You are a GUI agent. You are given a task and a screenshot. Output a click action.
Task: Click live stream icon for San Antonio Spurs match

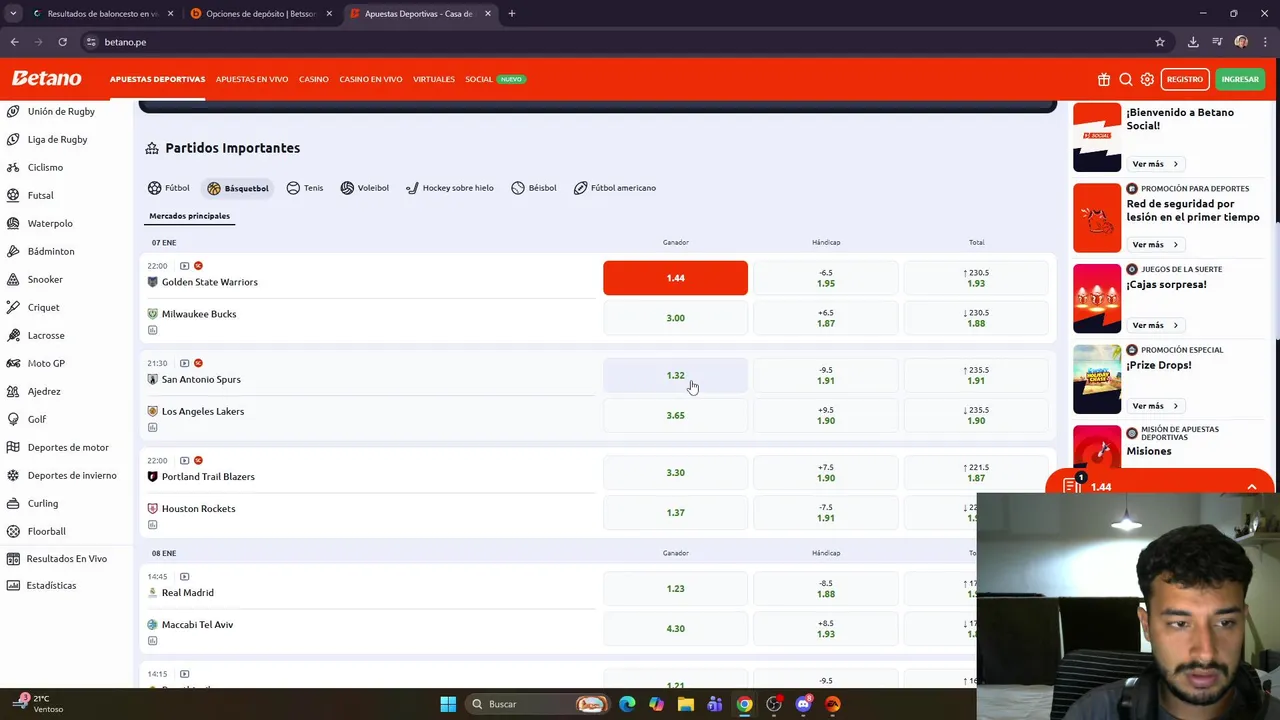[184, 363]
